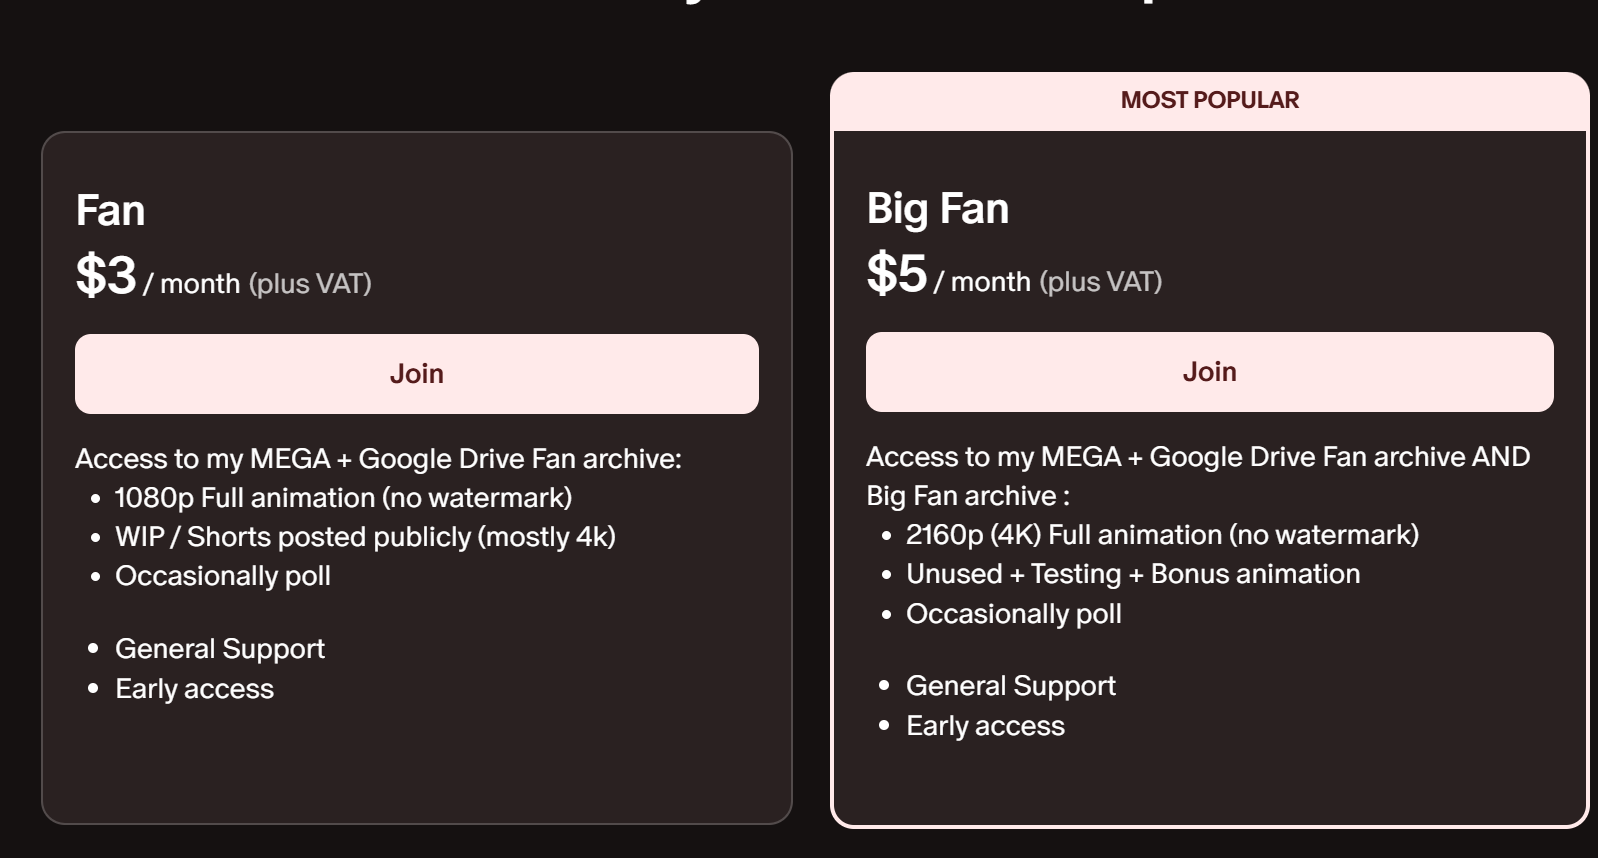Click "General Support" in the Big Fan tier

(1010, 686)
